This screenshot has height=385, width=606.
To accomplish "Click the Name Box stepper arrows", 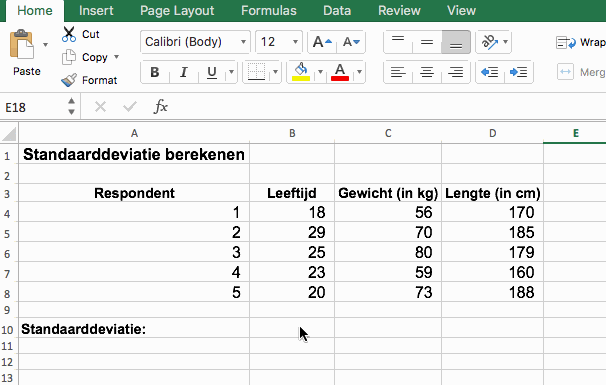I will pyautogui.click(x=71, y=106).
